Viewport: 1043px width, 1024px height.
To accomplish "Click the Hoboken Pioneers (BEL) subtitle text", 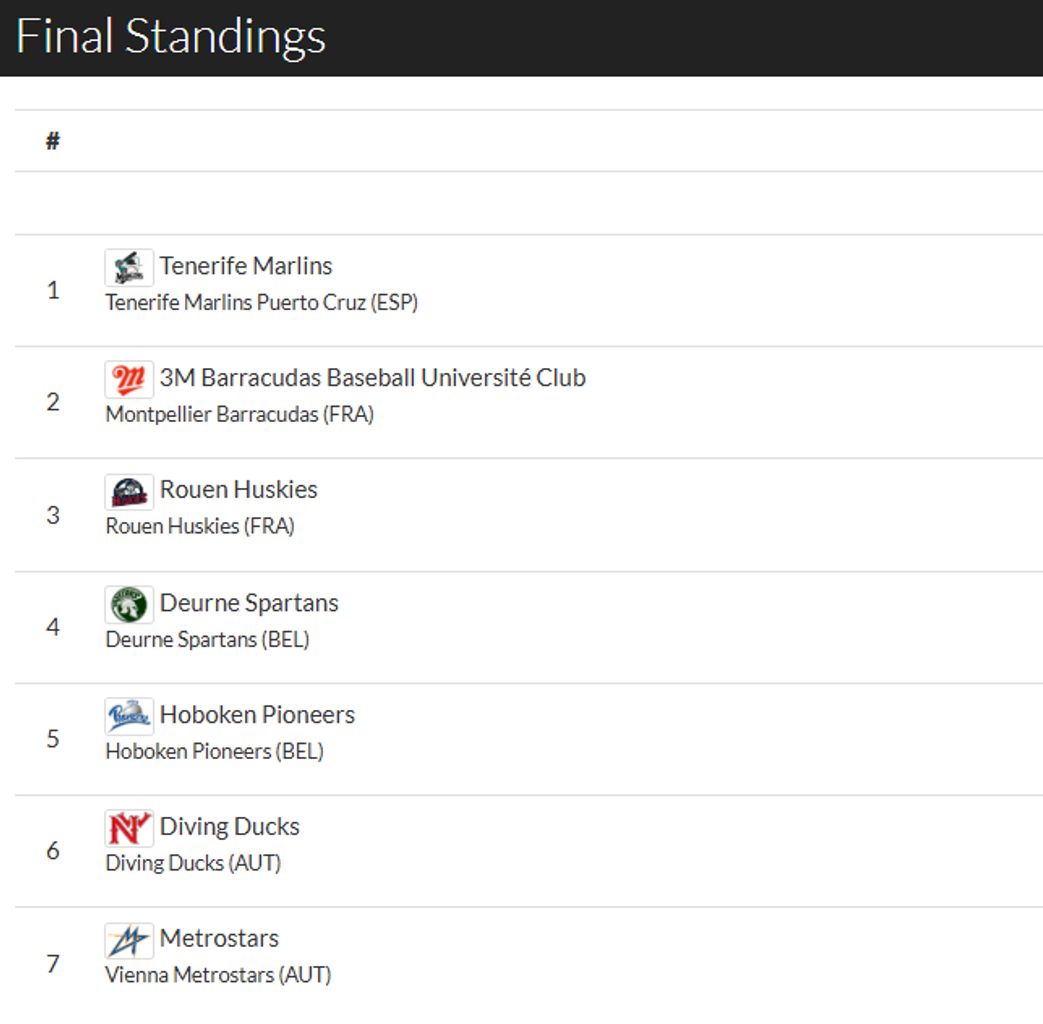I will (x=214, y=751).
